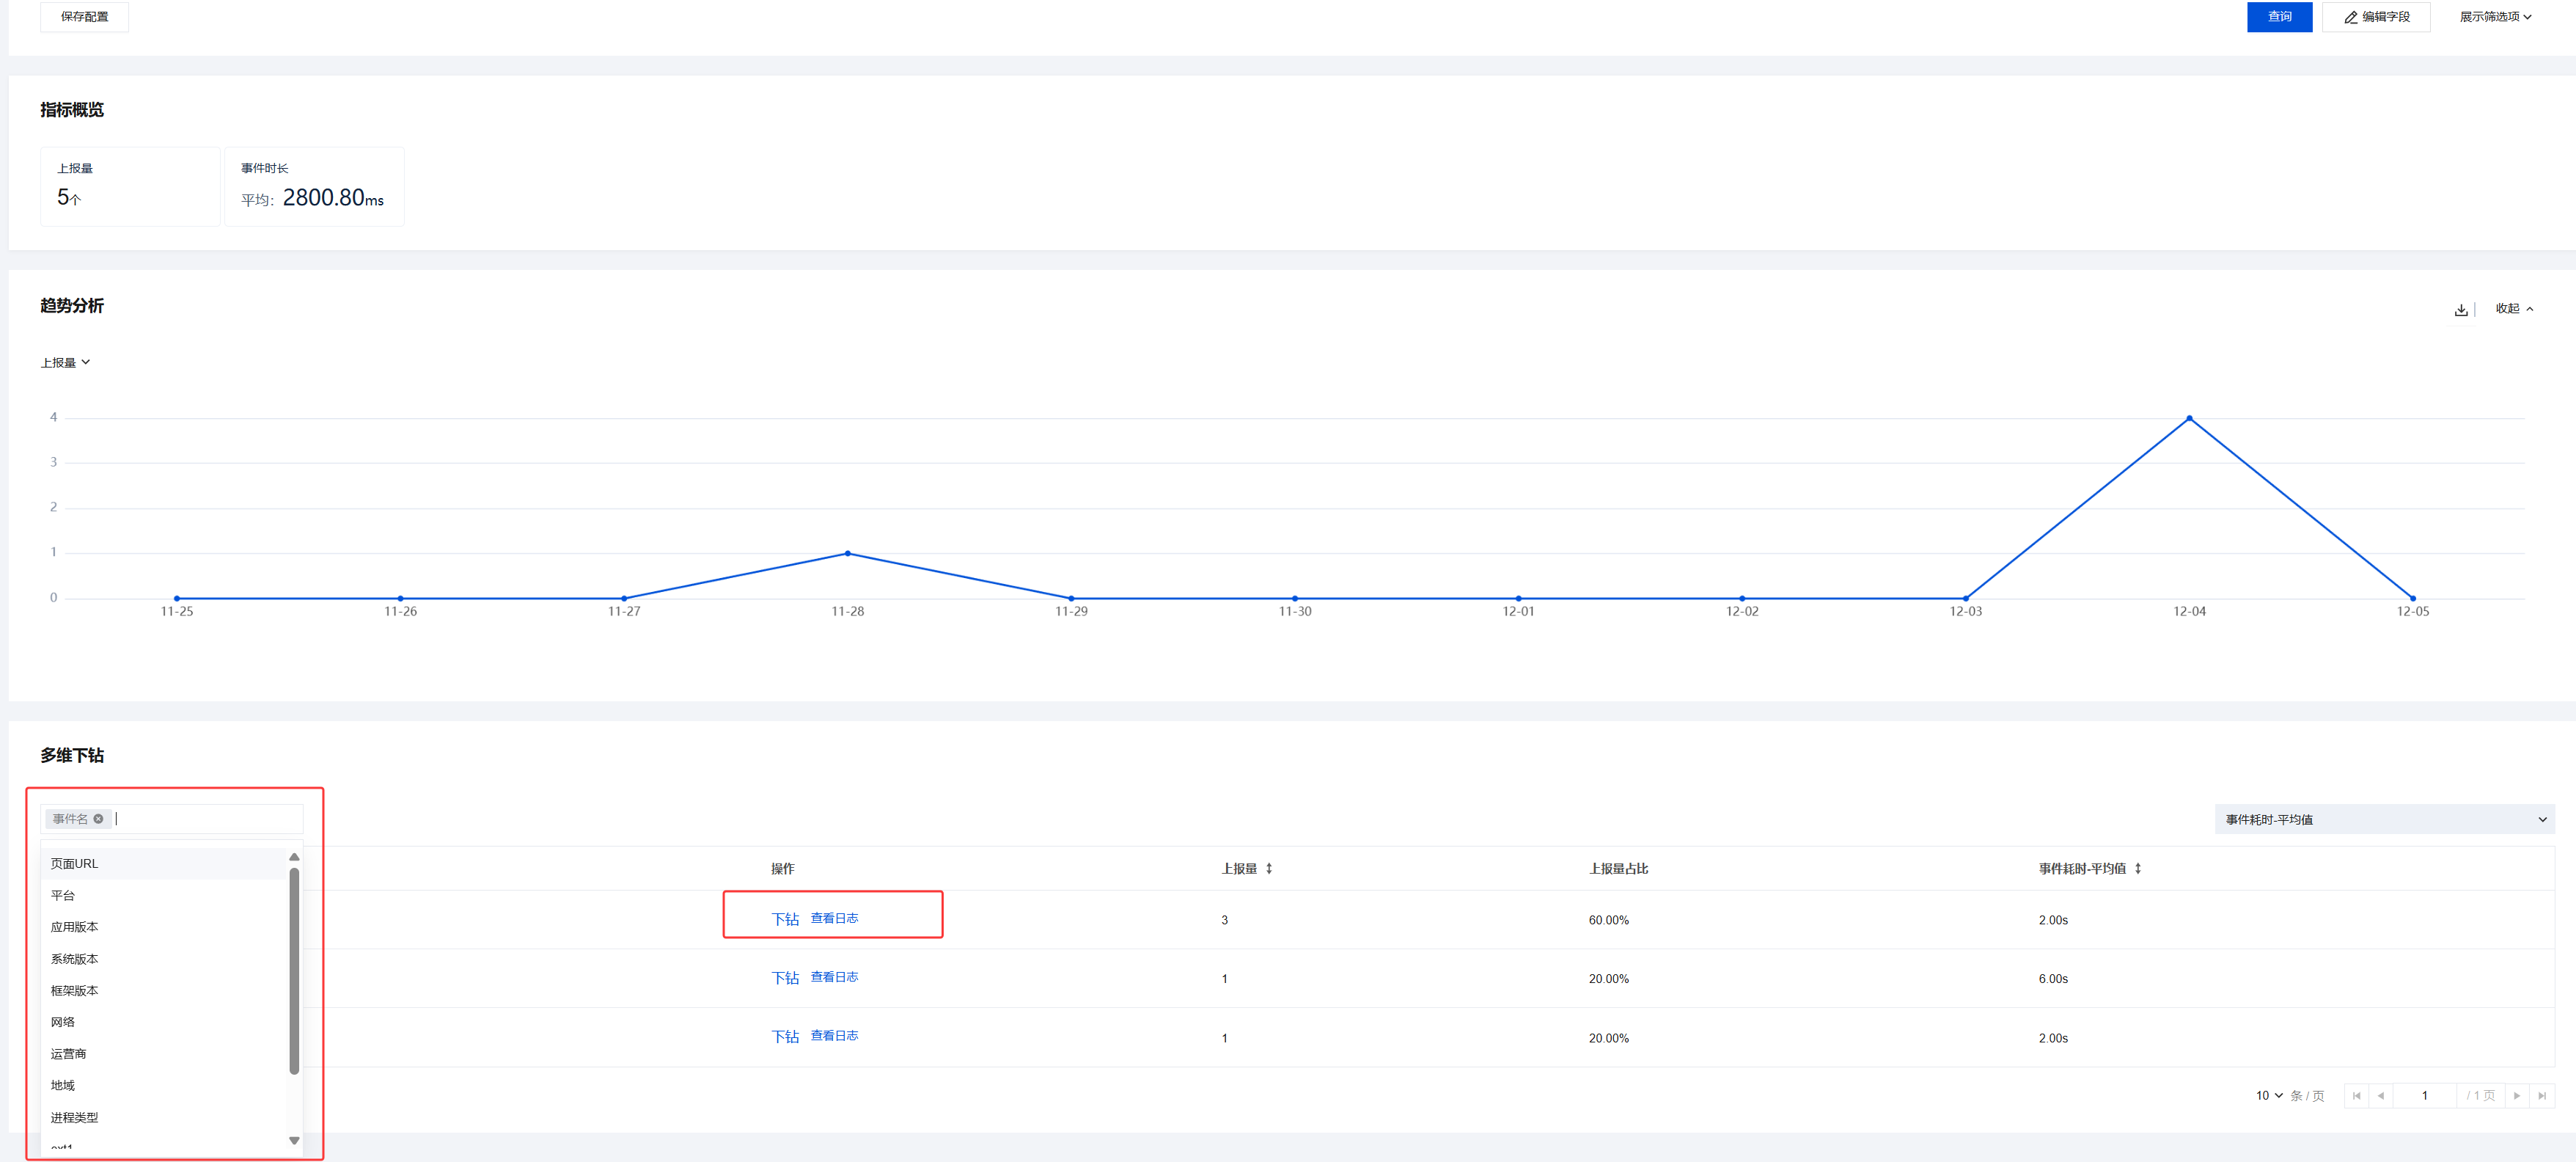Open the 事件耗时-平均值 dropdown selector
The width and height of the screenshot is (2576, 1162).
coord(2384,819)
